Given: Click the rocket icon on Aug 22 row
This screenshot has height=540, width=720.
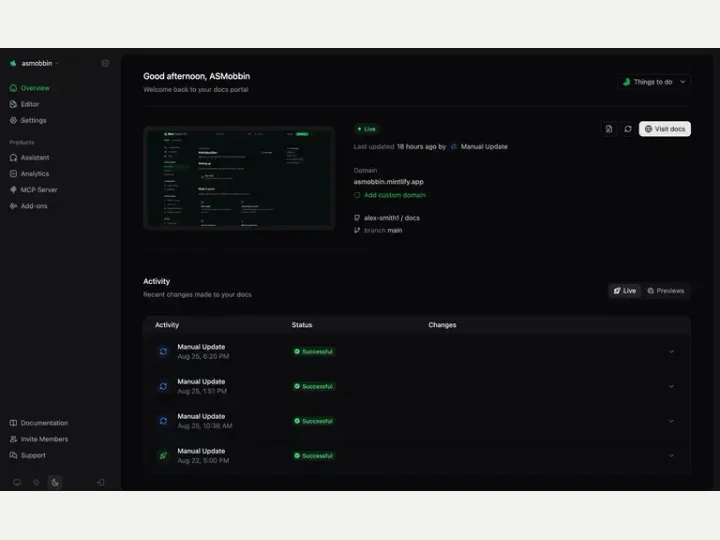Looking at the screenshot, I should point(163,456).
